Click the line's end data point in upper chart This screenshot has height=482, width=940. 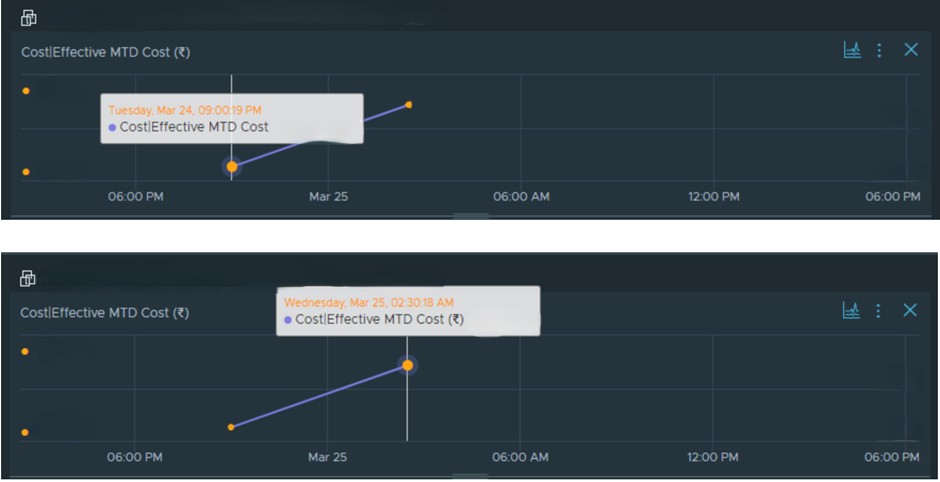(409, 104)
